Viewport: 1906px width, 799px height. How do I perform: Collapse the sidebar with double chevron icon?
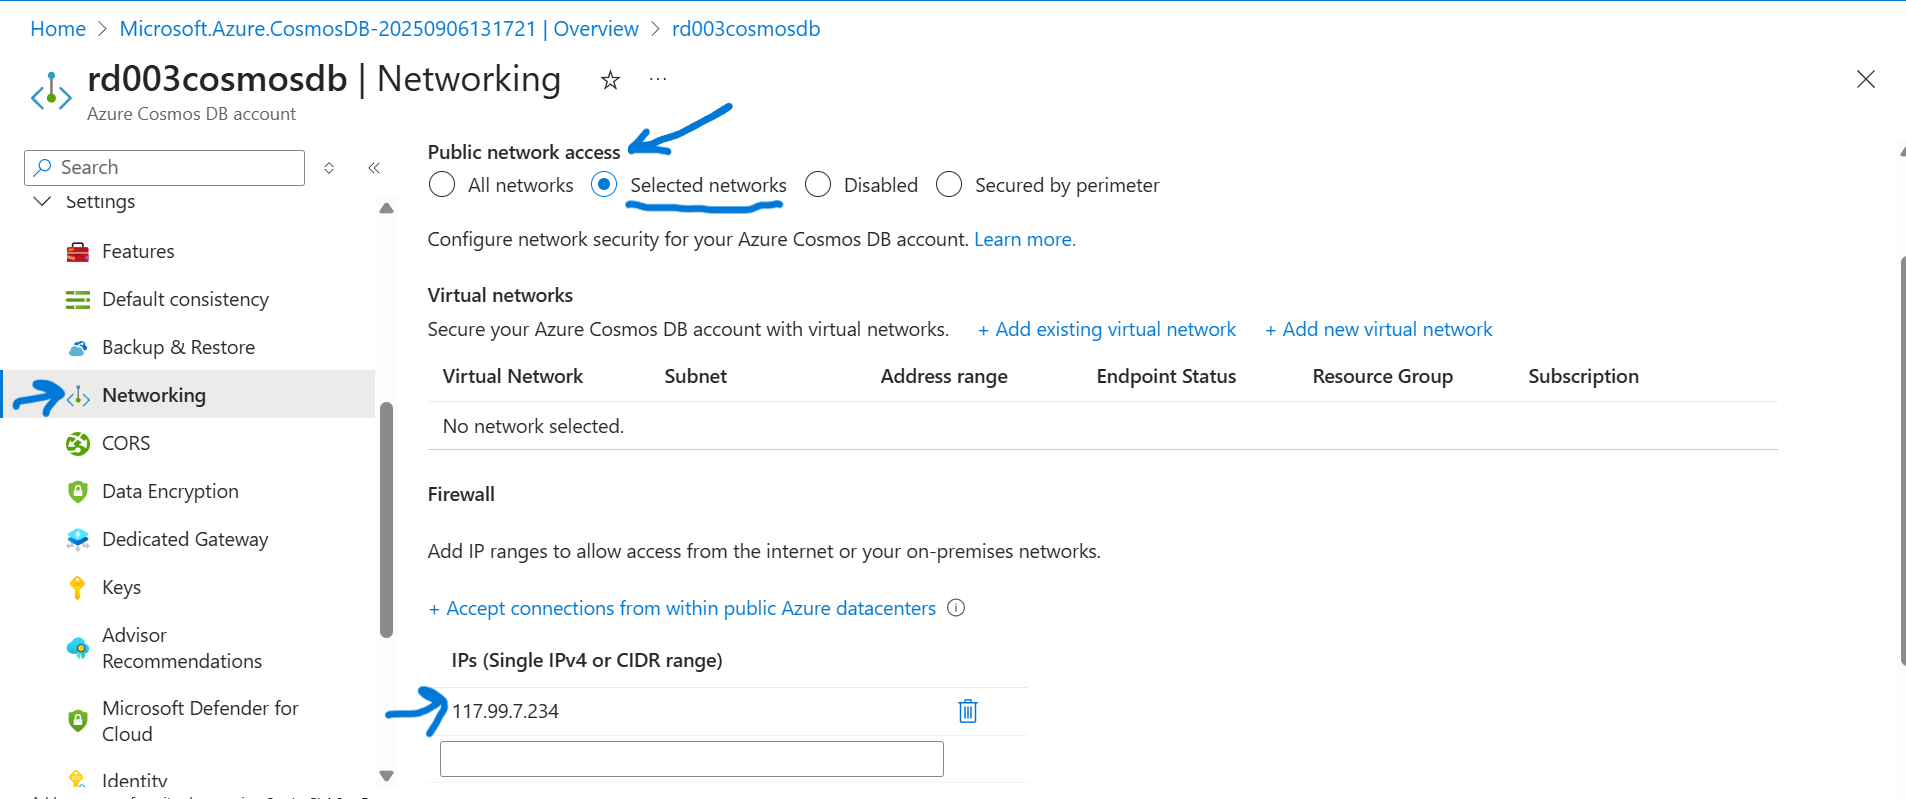point(374,168)
